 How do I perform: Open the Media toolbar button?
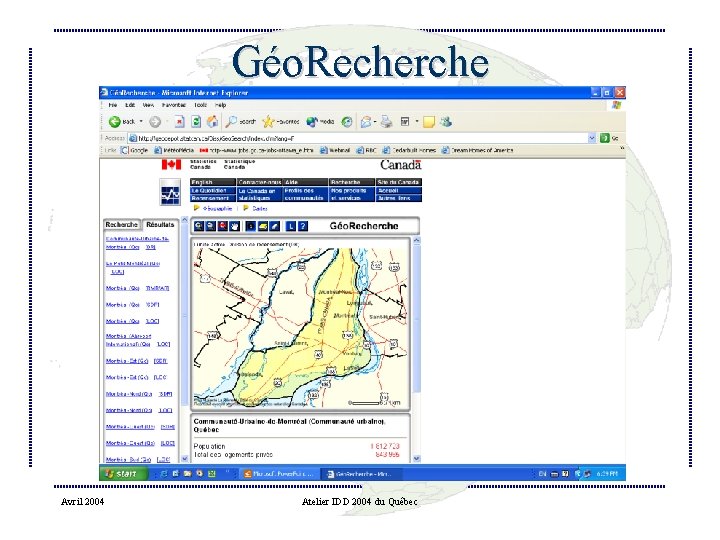pos(320,122)
